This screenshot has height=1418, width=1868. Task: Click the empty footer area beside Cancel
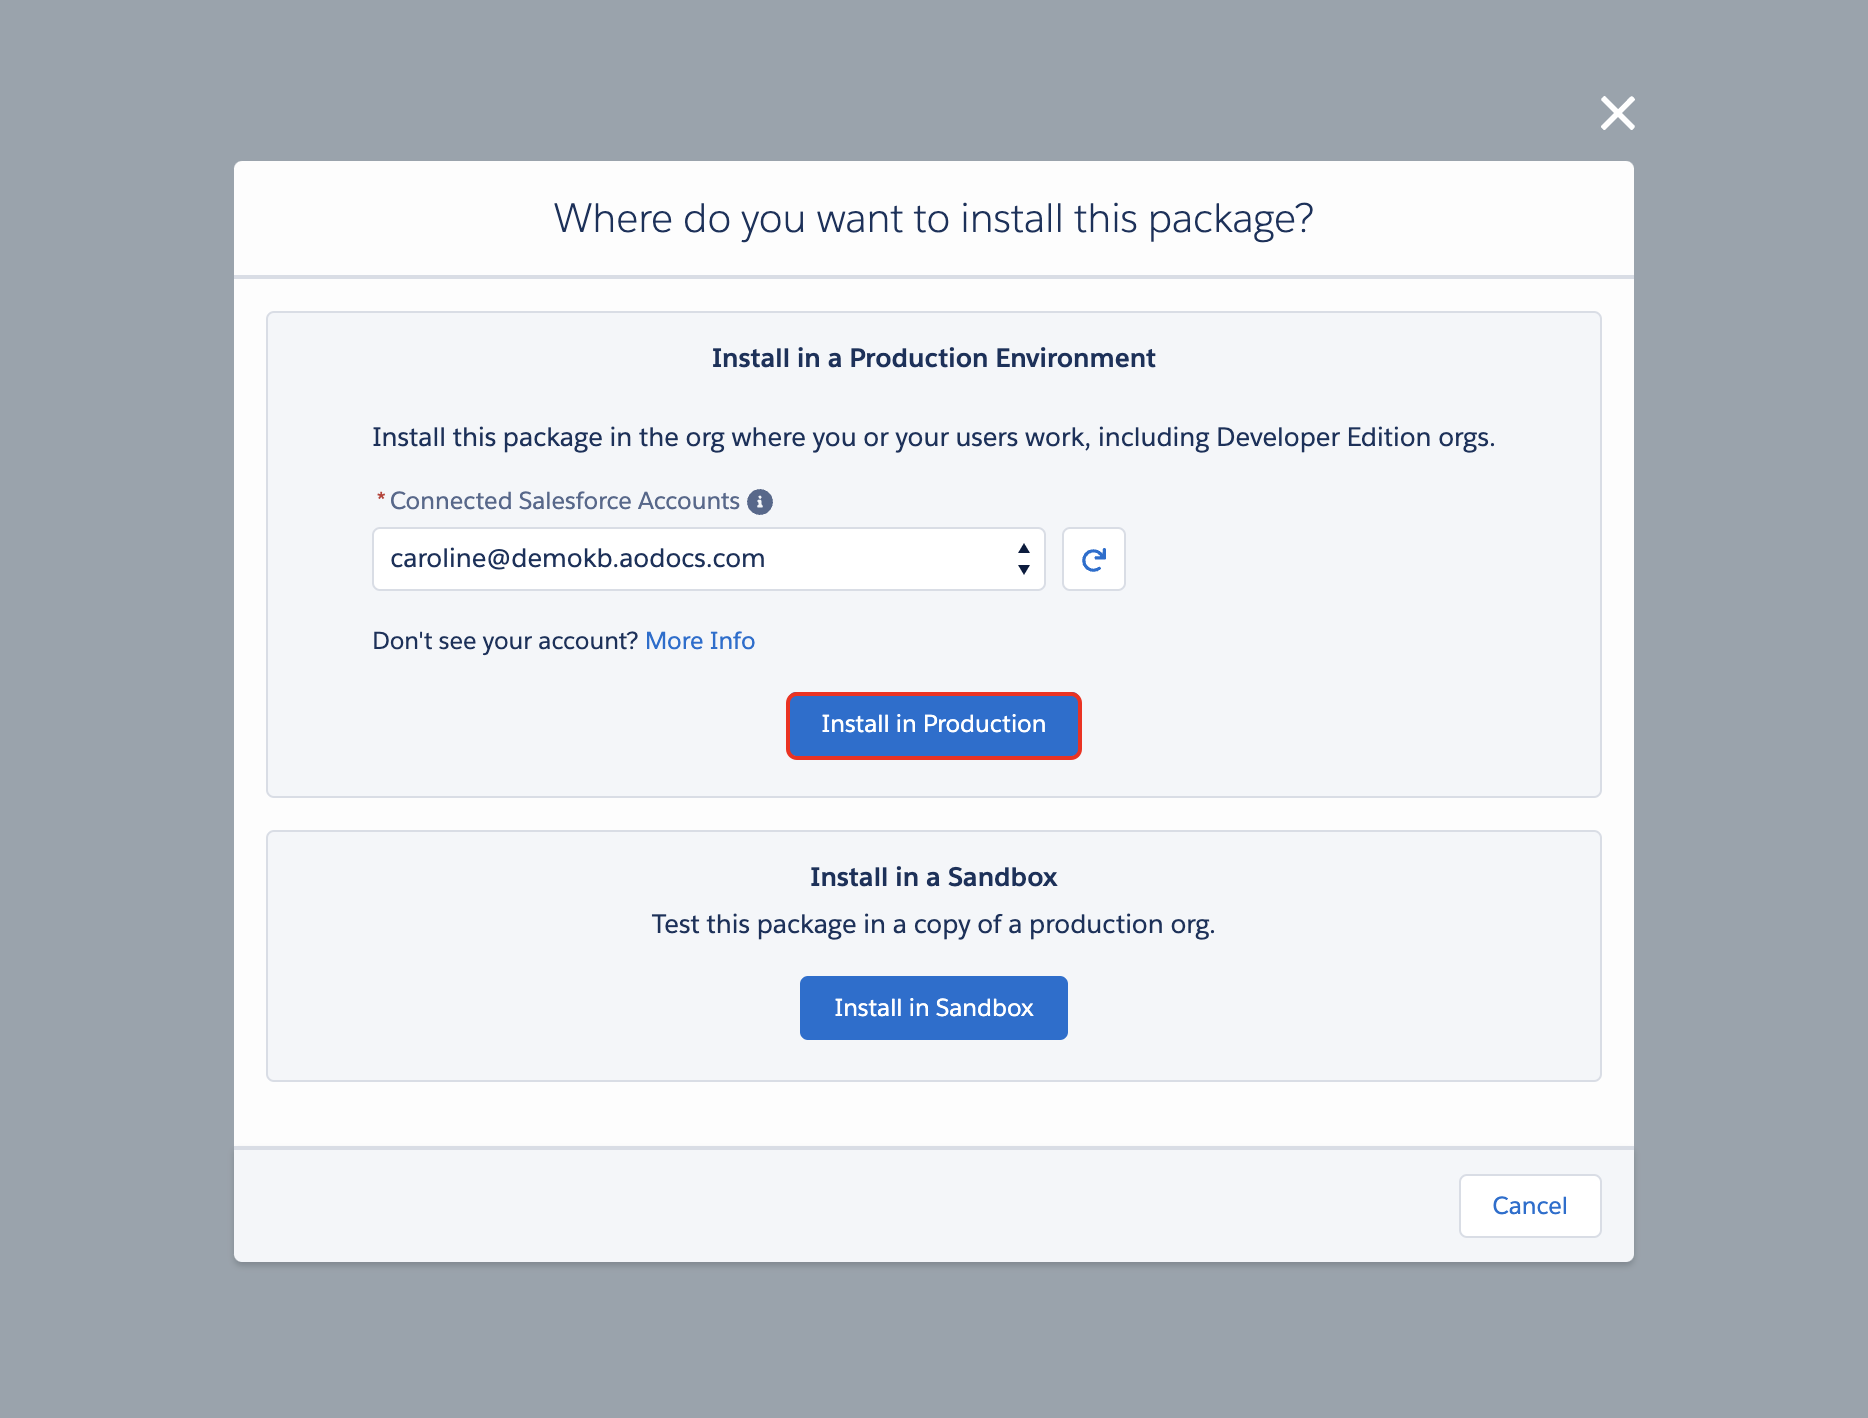[800, 1206]
